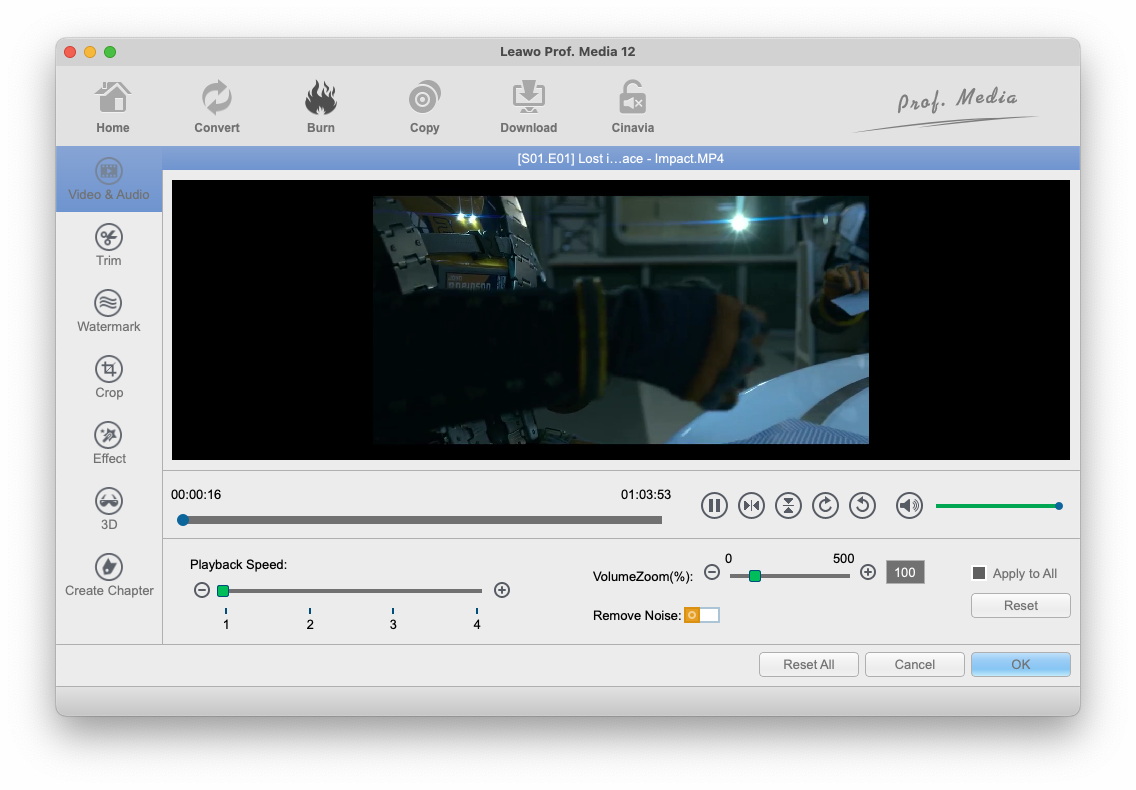
Task: Open the Burn module in toolbar
Action: click(320, 107)
